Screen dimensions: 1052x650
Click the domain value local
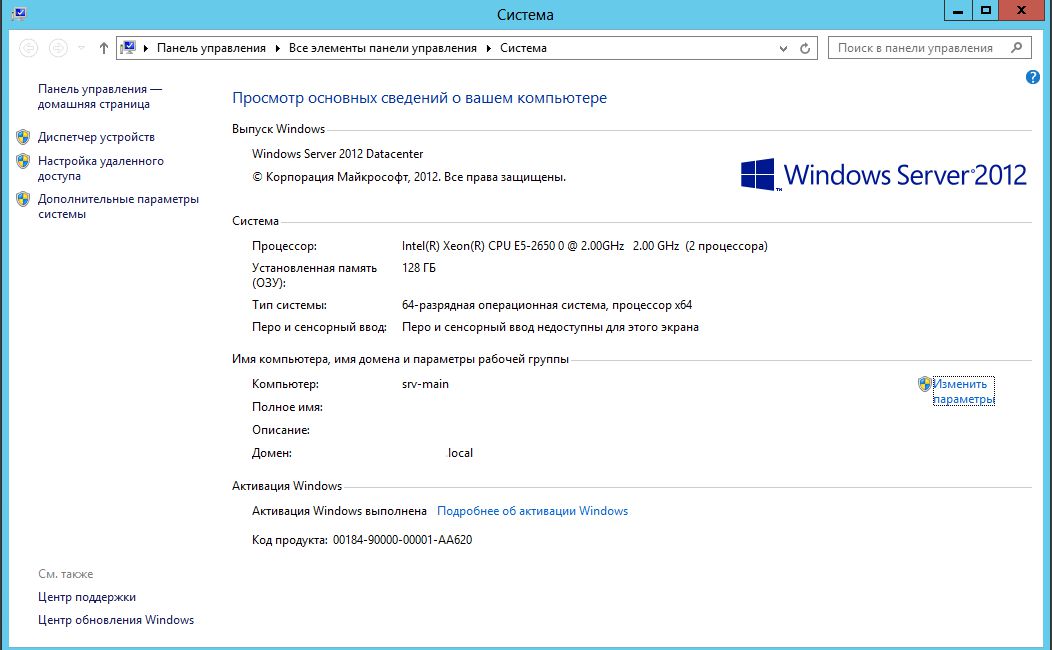click(460, 453)
